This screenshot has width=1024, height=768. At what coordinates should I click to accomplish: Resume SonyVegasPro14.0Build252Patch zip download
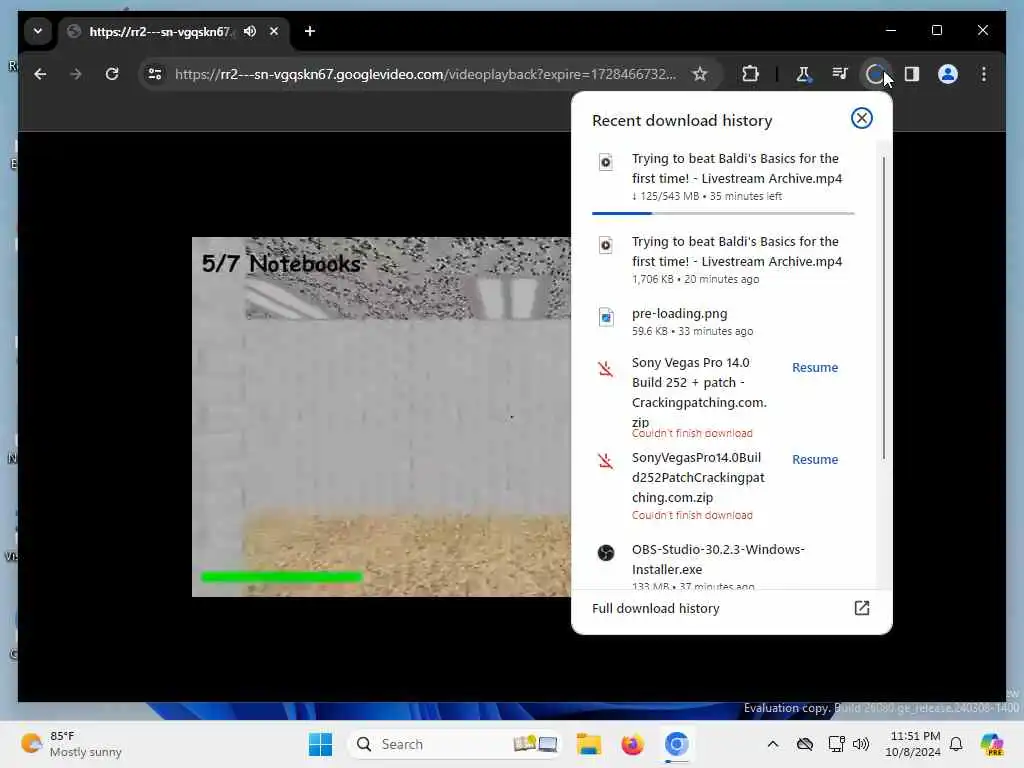coord(814,460)
